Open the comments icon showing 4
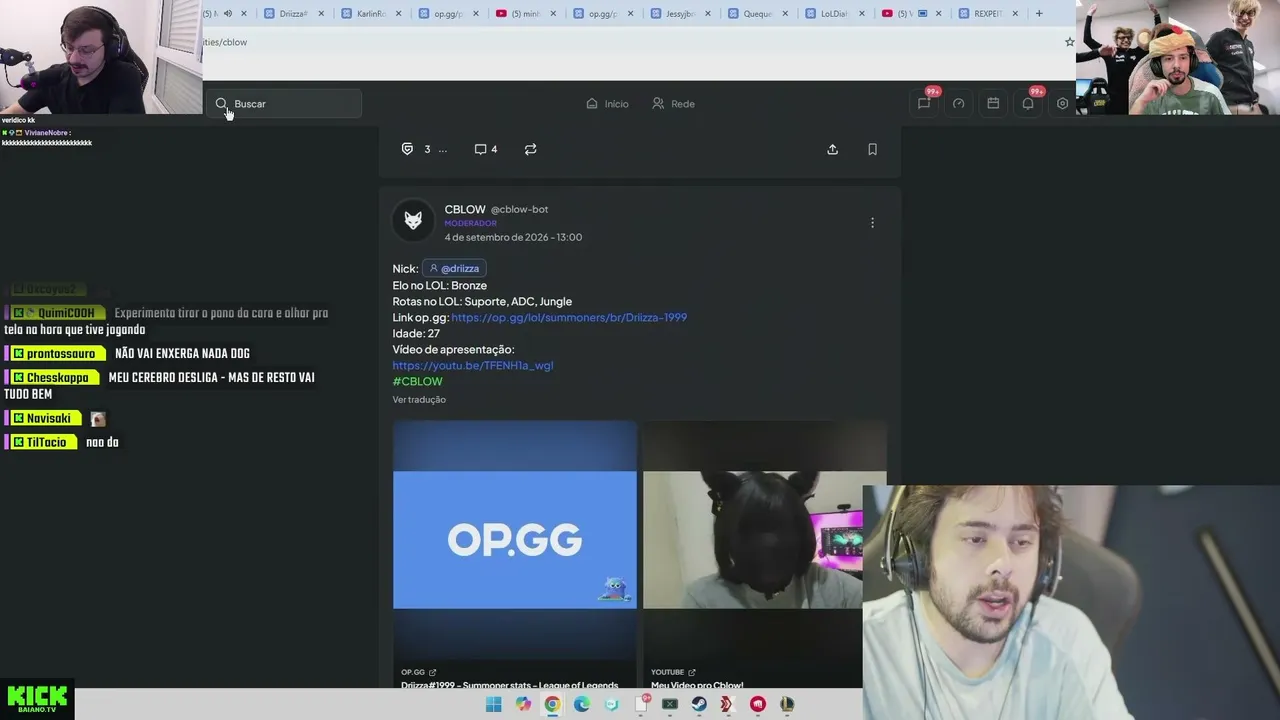Viewport: 1280px width, 720px height. click(486, 149)
